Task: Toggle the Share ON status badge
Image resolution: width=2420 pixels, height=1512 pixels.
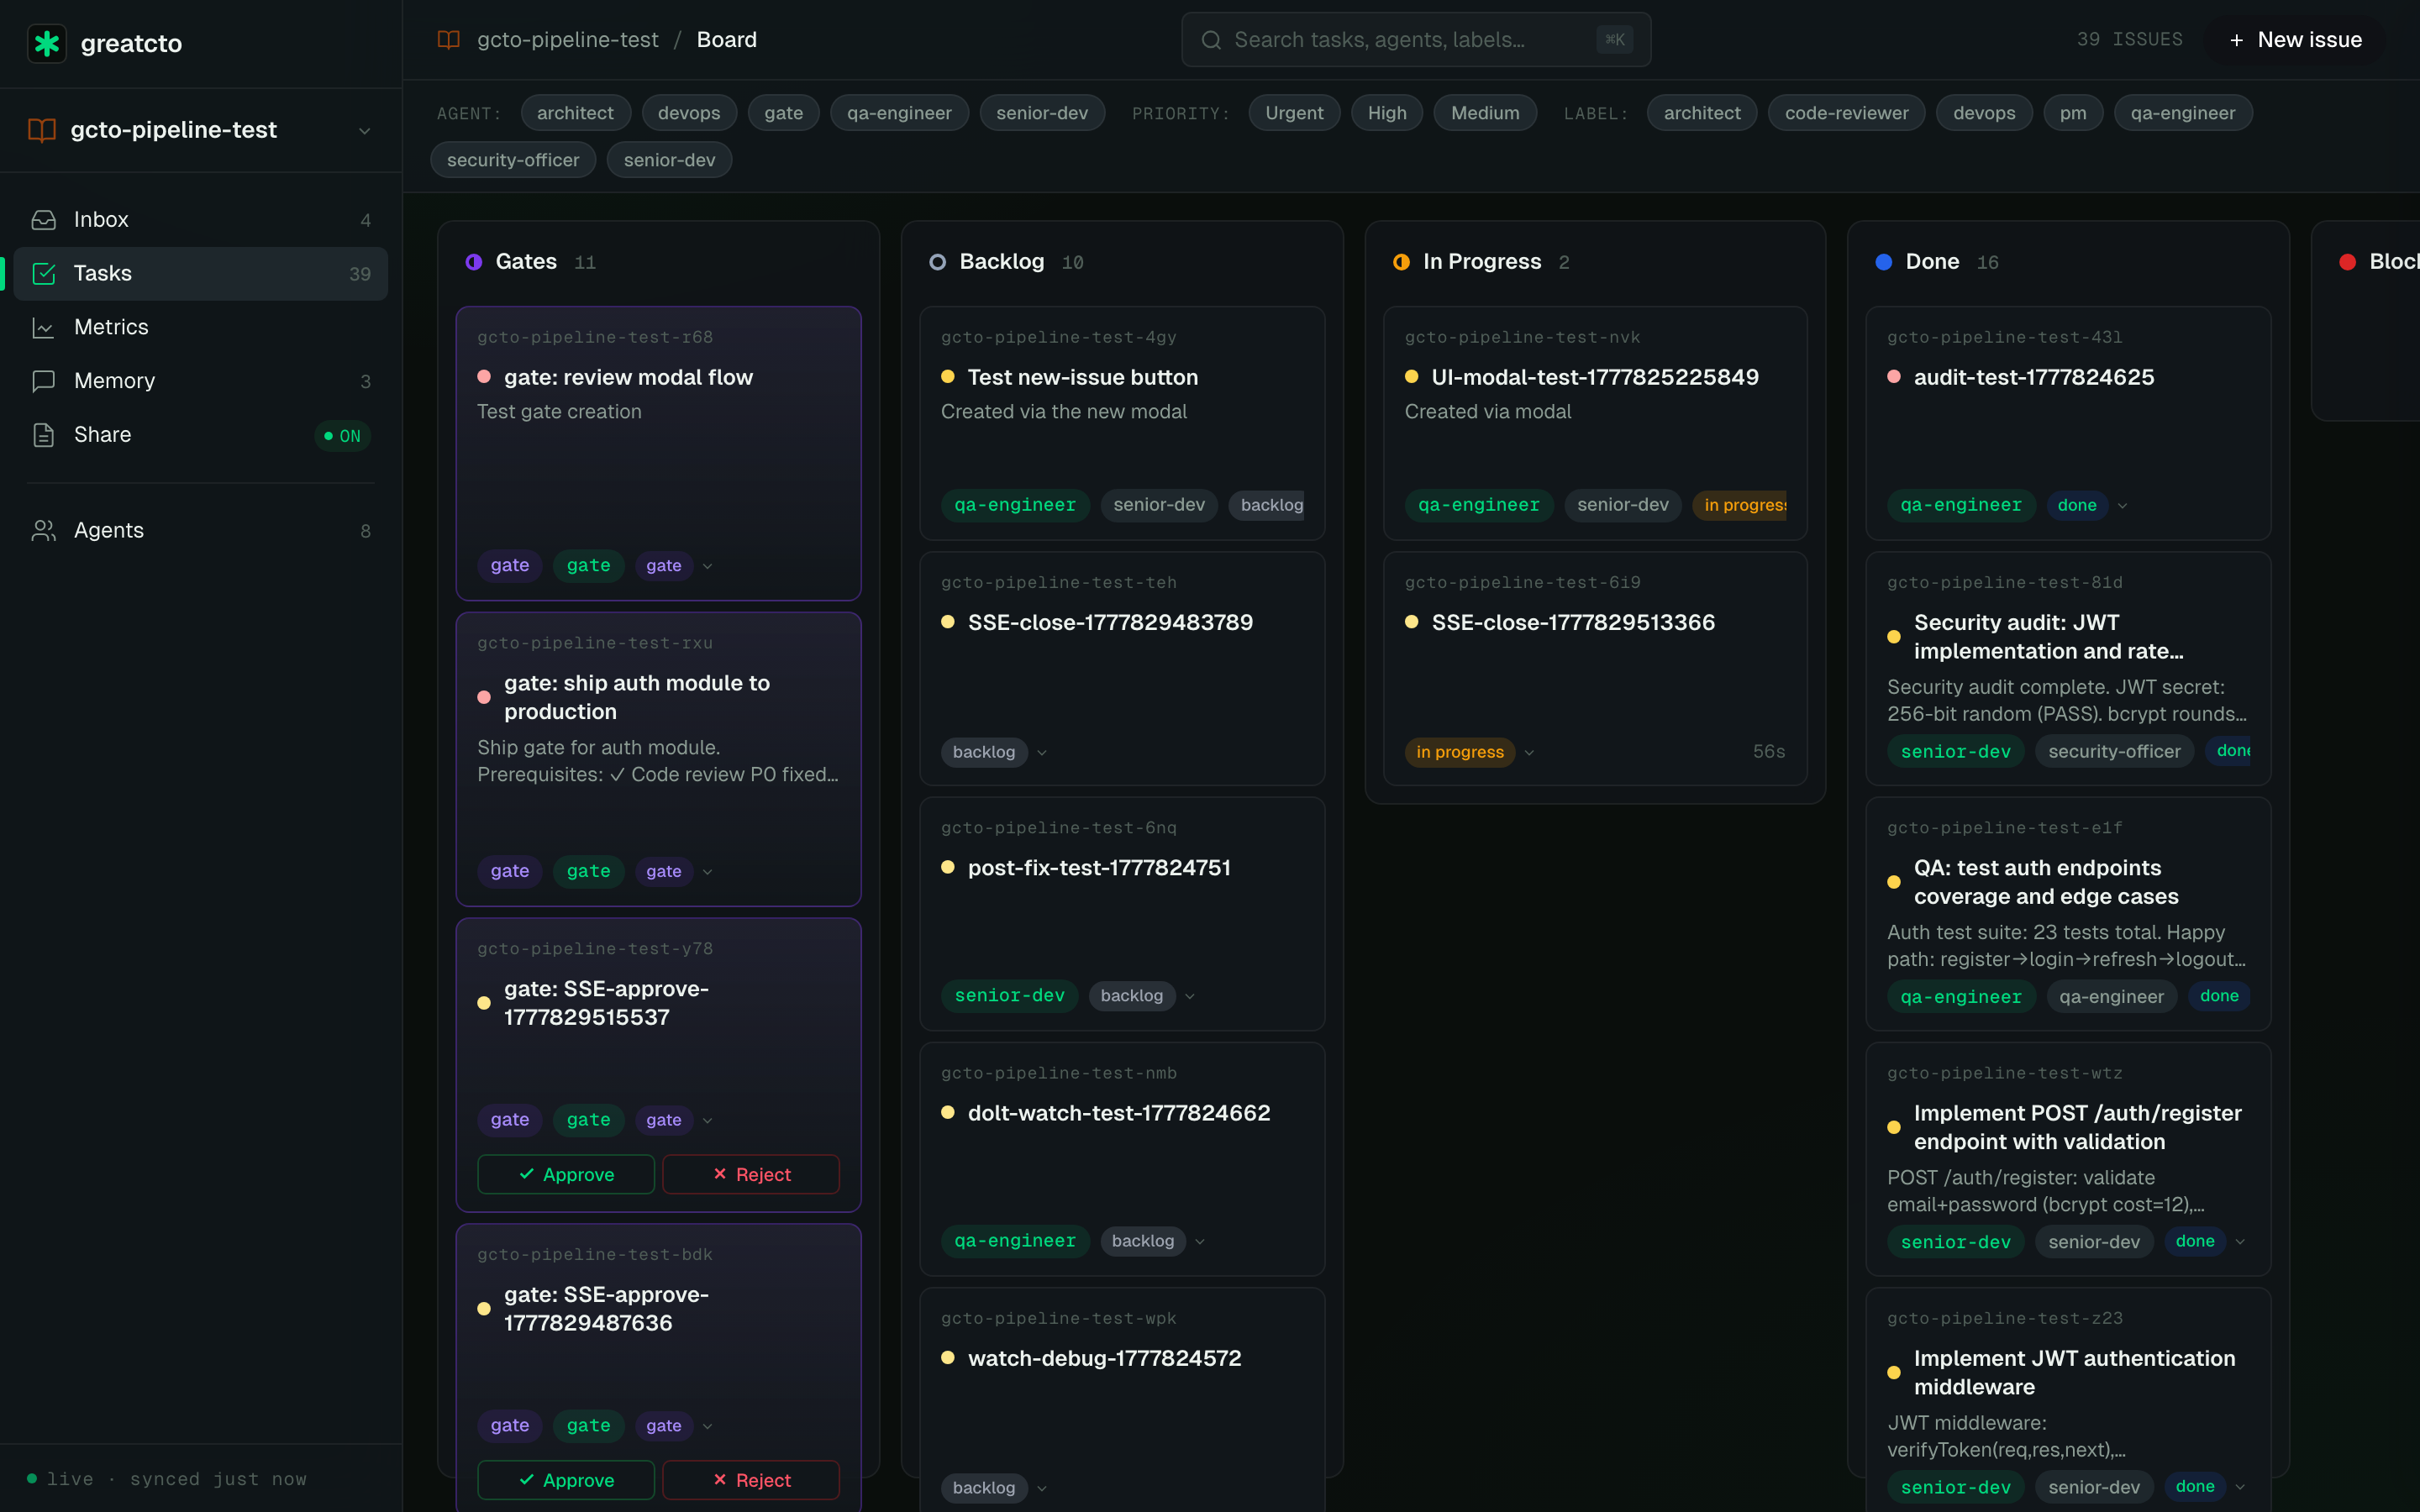Action: pos(343,436)
